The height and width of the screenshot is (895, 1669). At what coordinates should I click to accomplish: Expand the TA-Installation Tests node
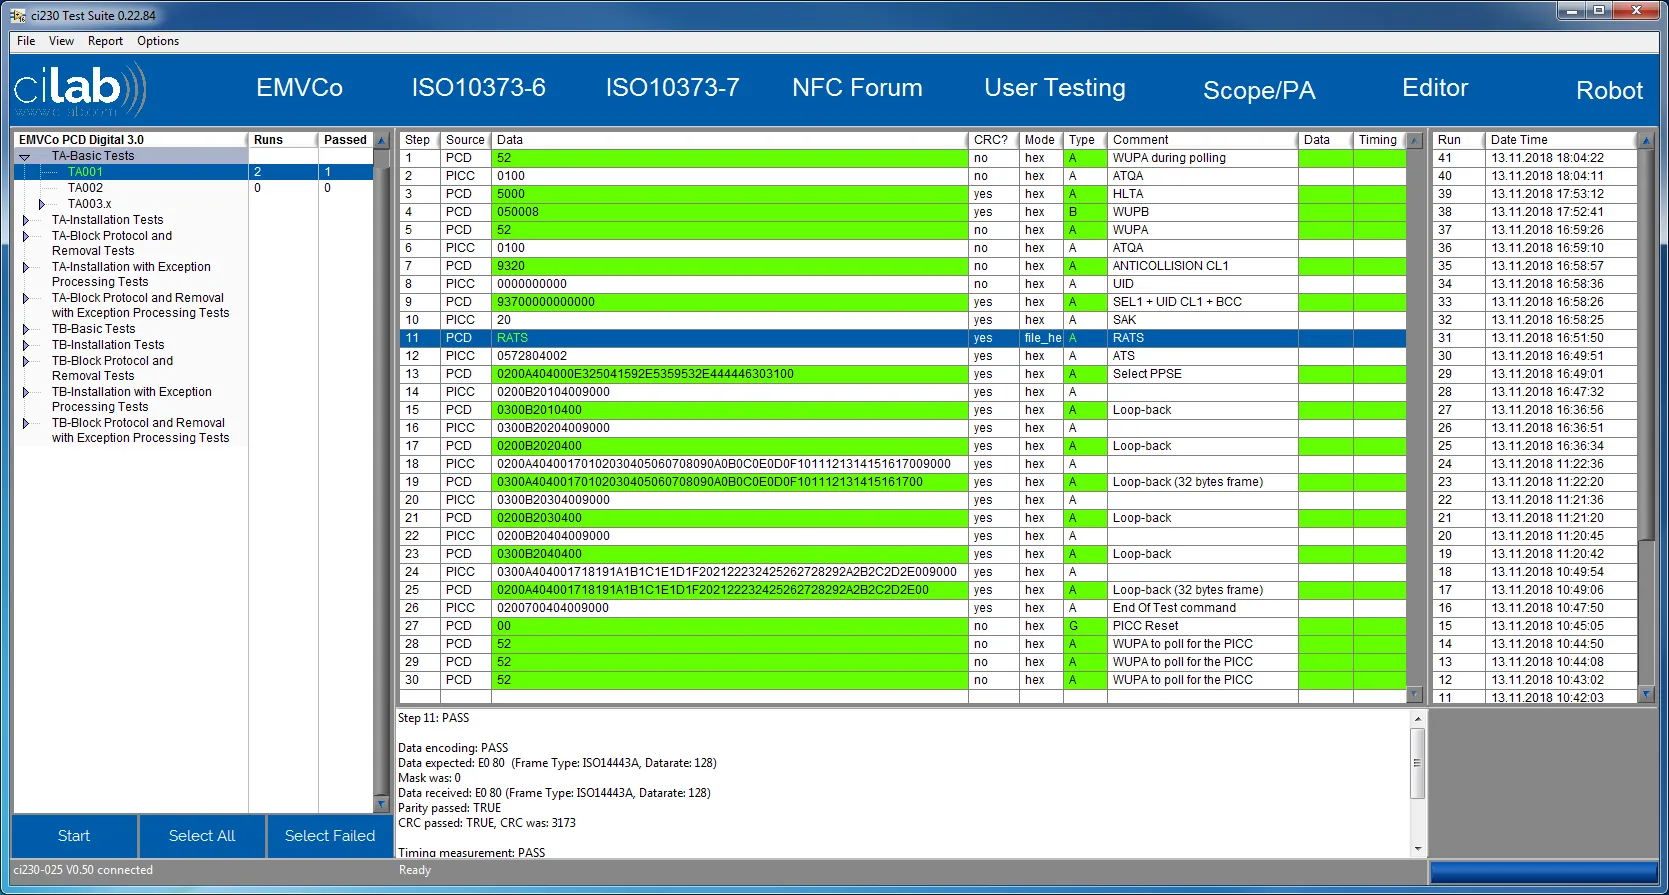[x=25, y=220]
